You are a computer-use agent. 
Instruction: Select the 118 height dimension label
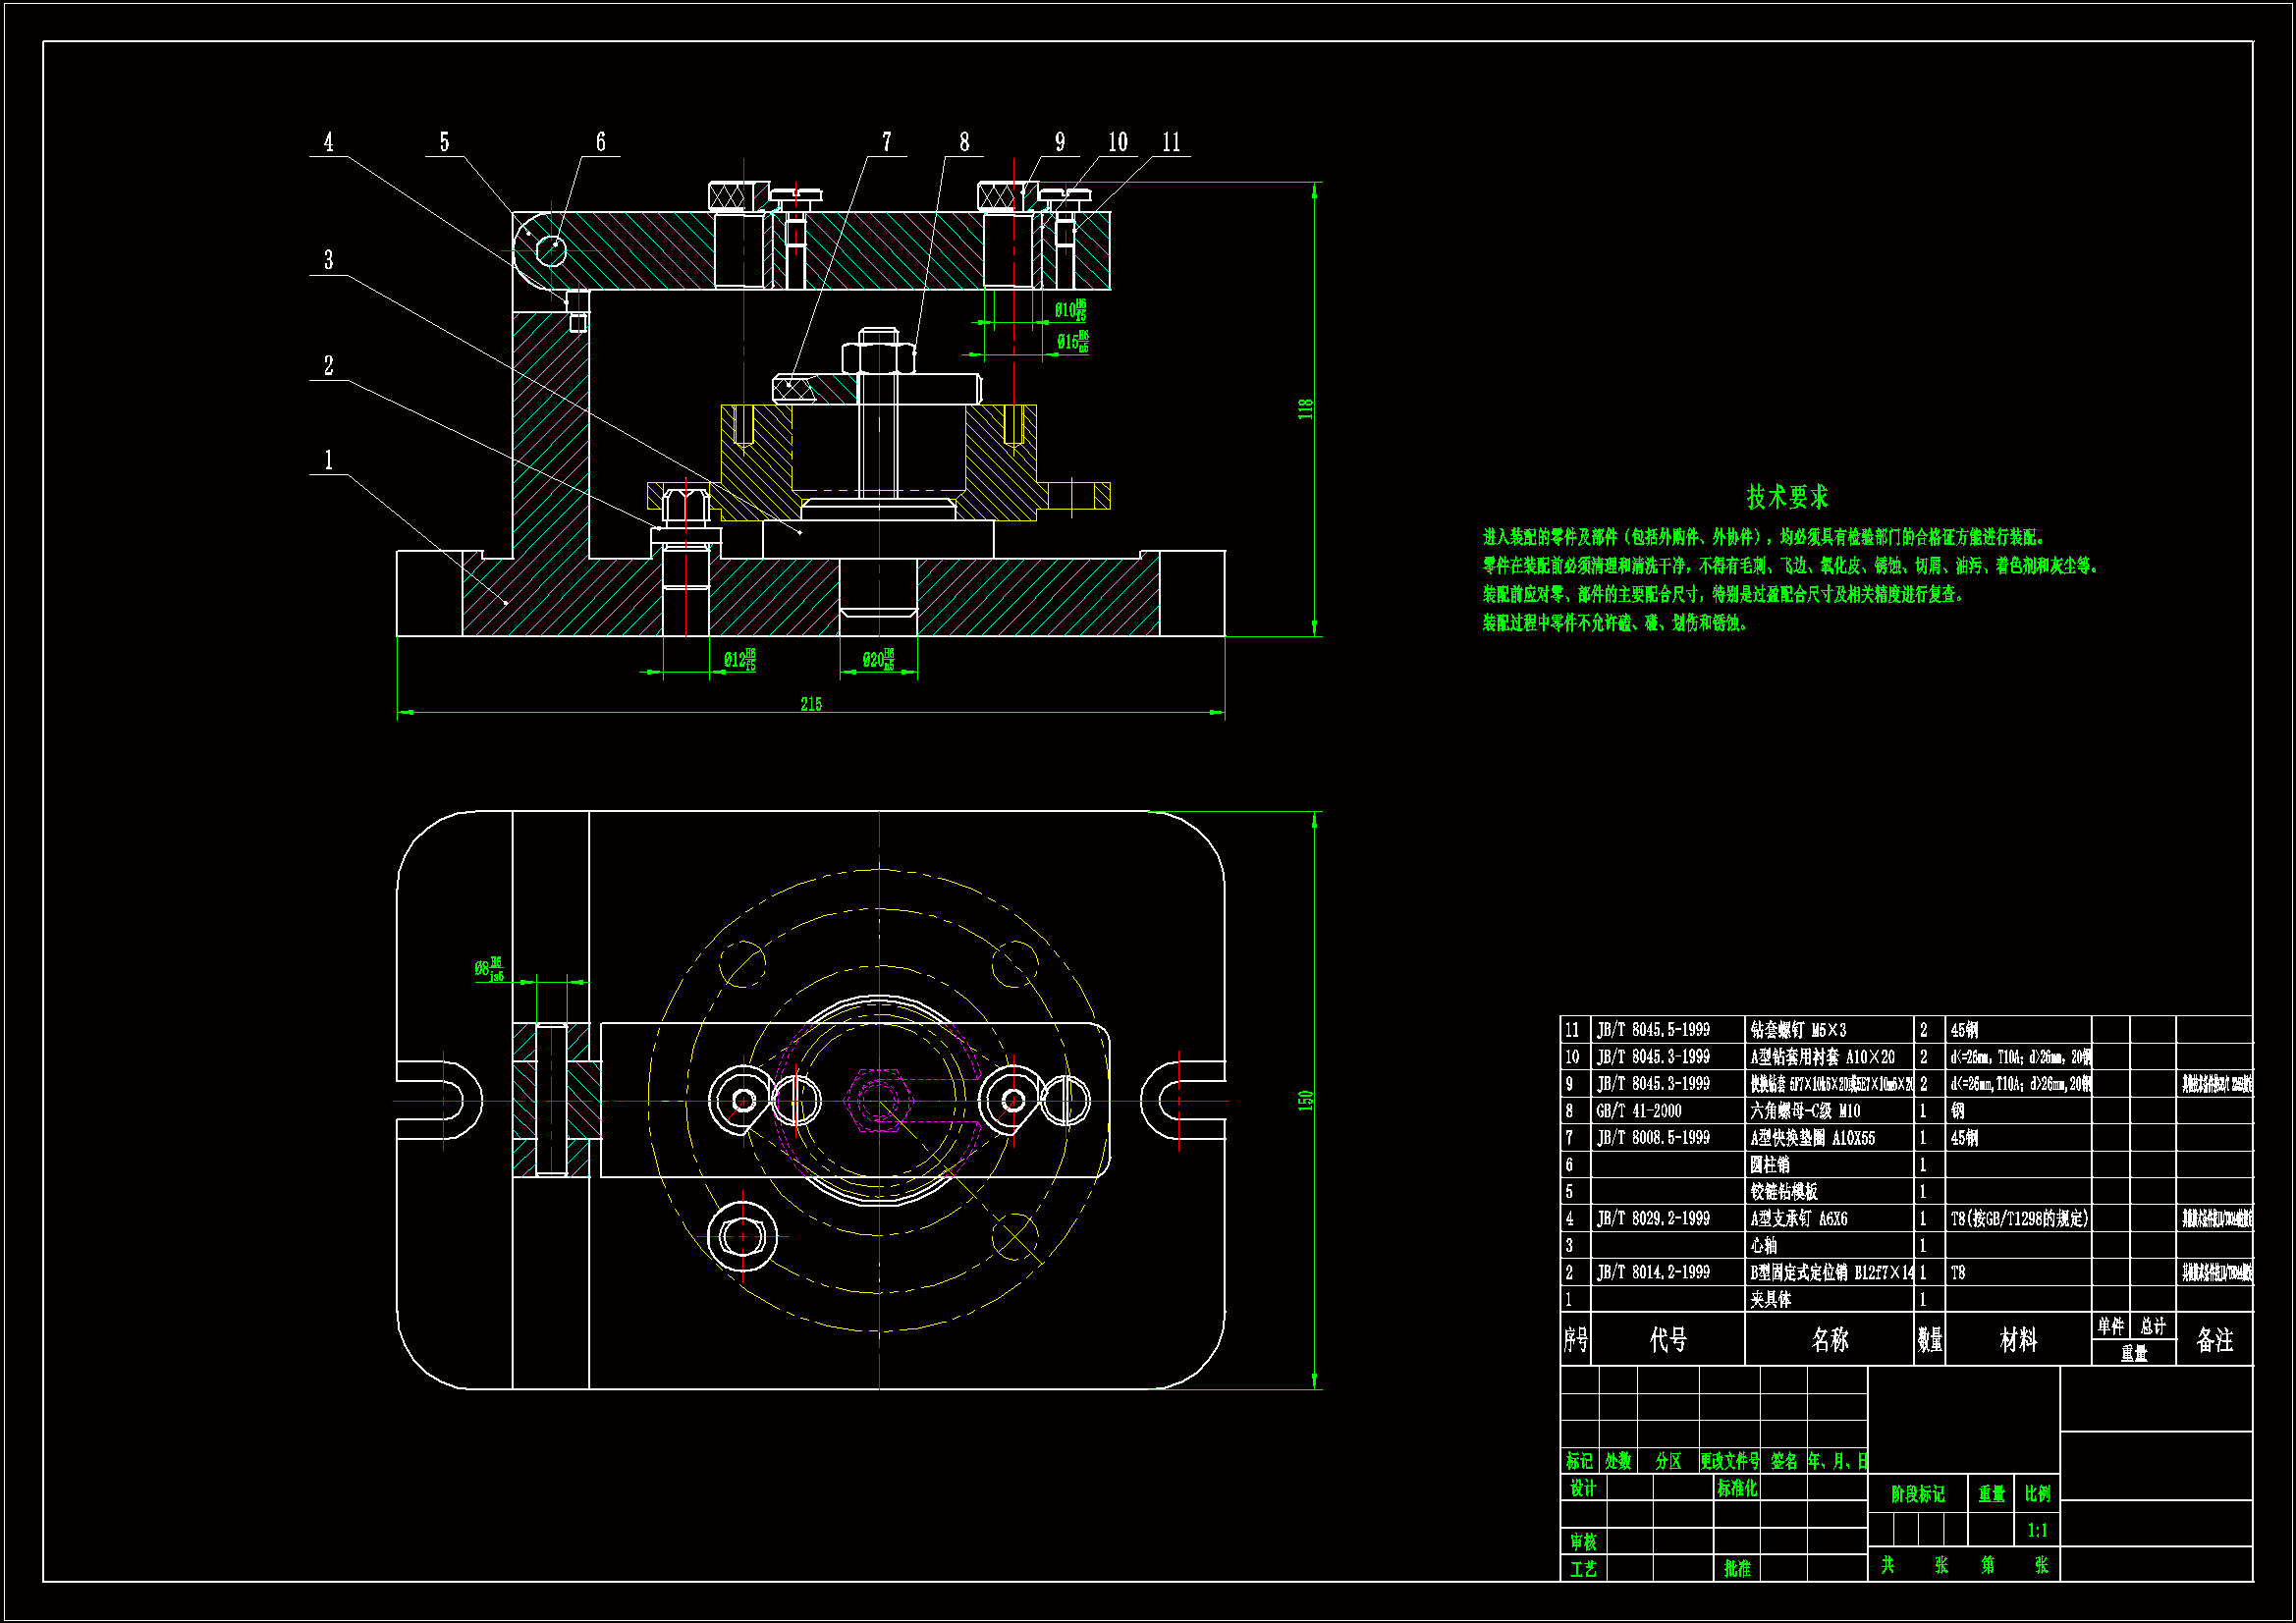tap(1305, 409)
